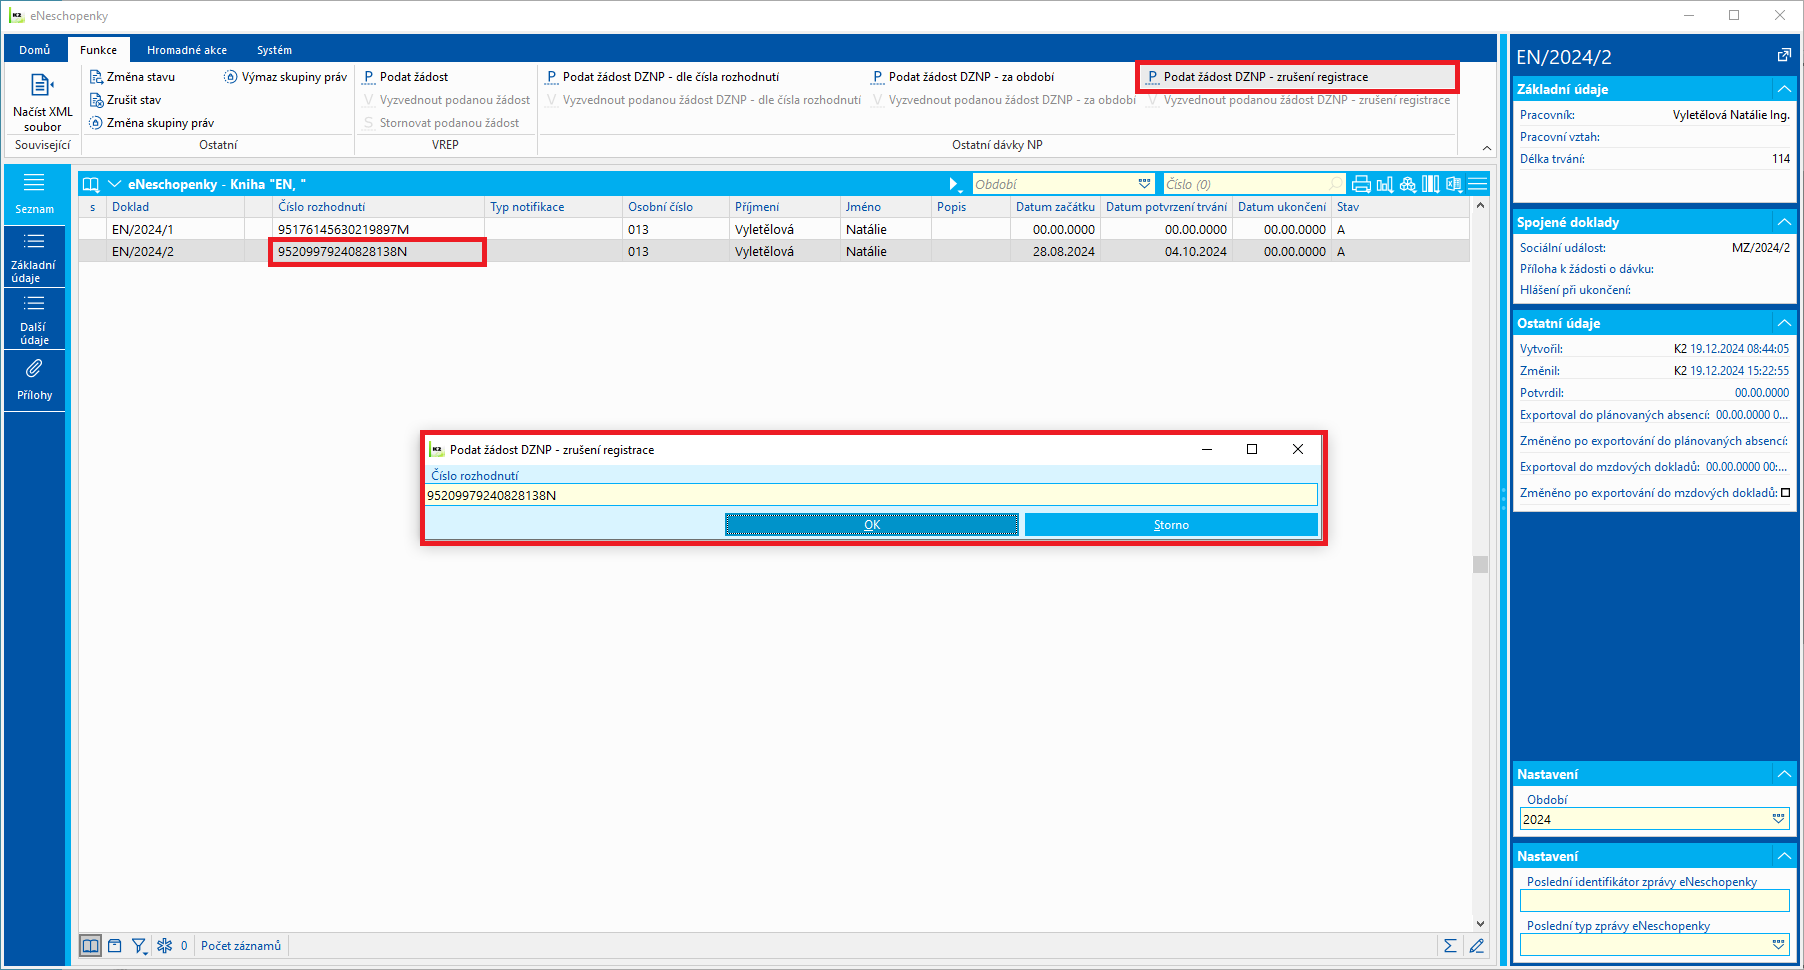Open the Seznam side panel
This screenshot has height=970, width=1804.
tap(35, 194)
